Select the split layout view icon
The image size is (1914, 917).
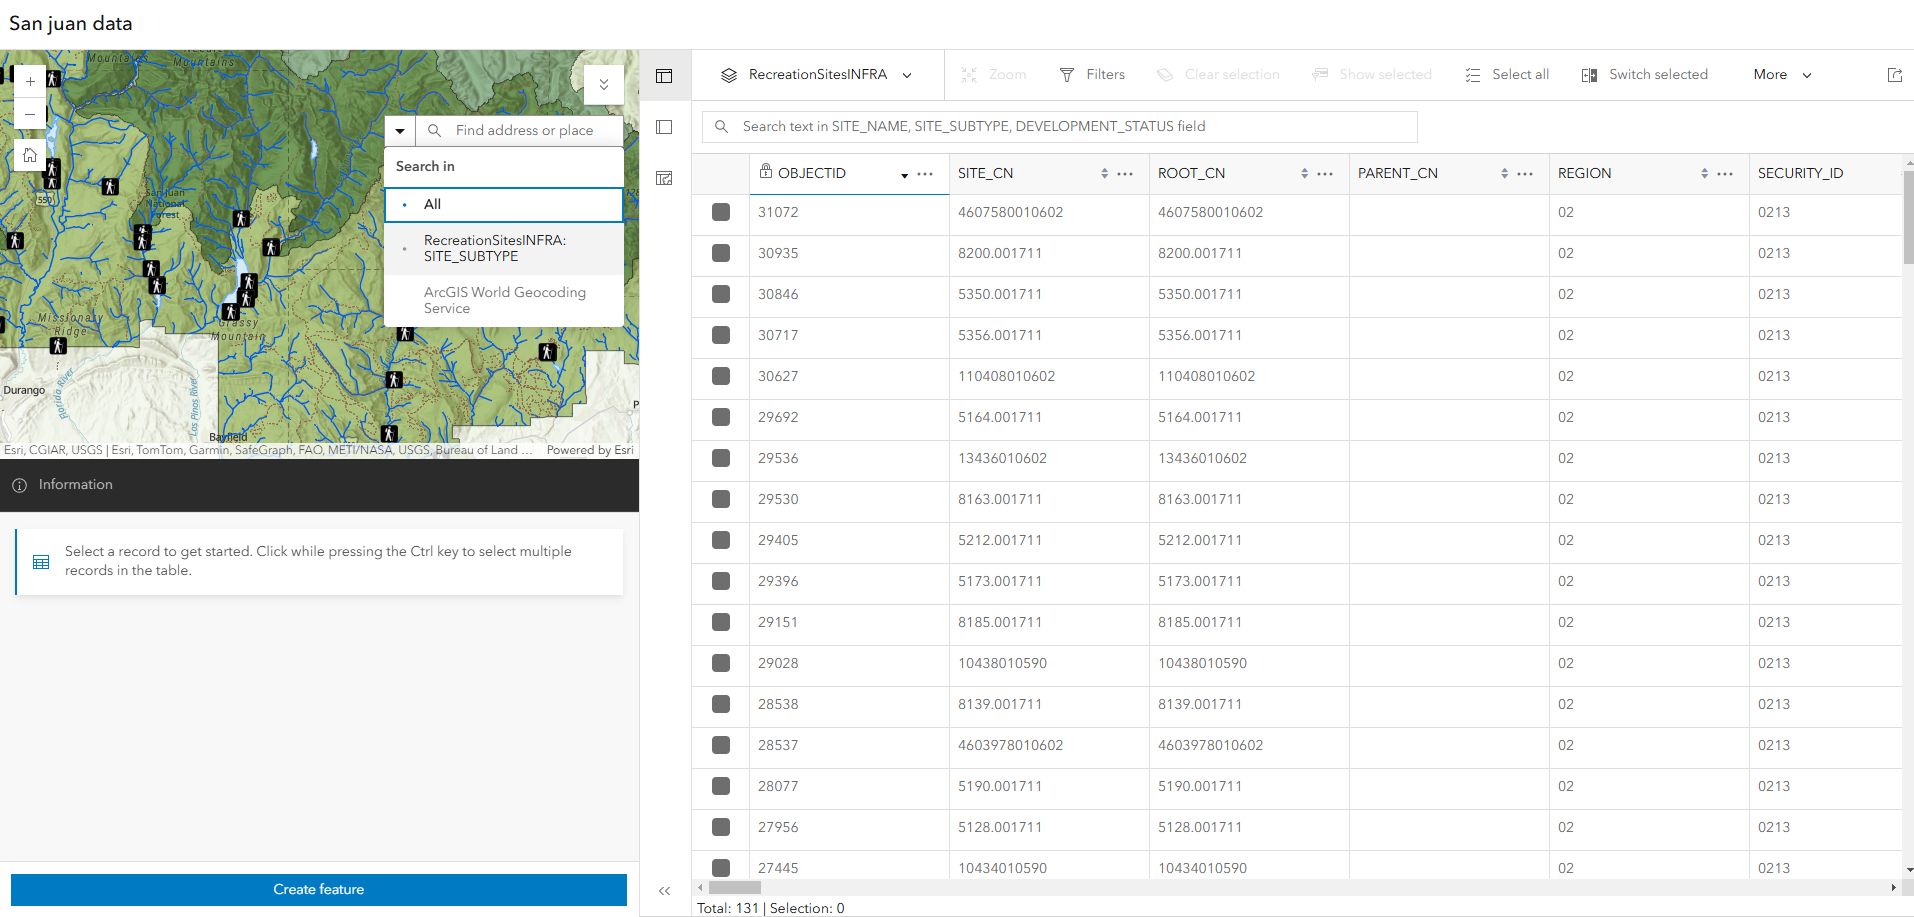pyautogui.click(x=665, y=76)
